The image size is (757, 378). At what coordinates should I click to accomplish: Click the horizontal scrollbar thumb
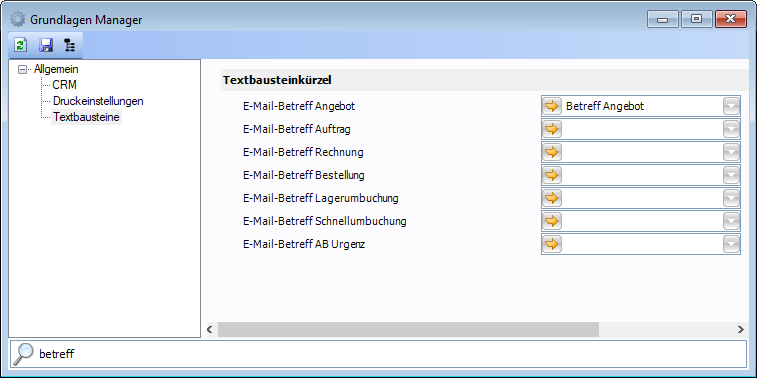(x=408, y=329)
